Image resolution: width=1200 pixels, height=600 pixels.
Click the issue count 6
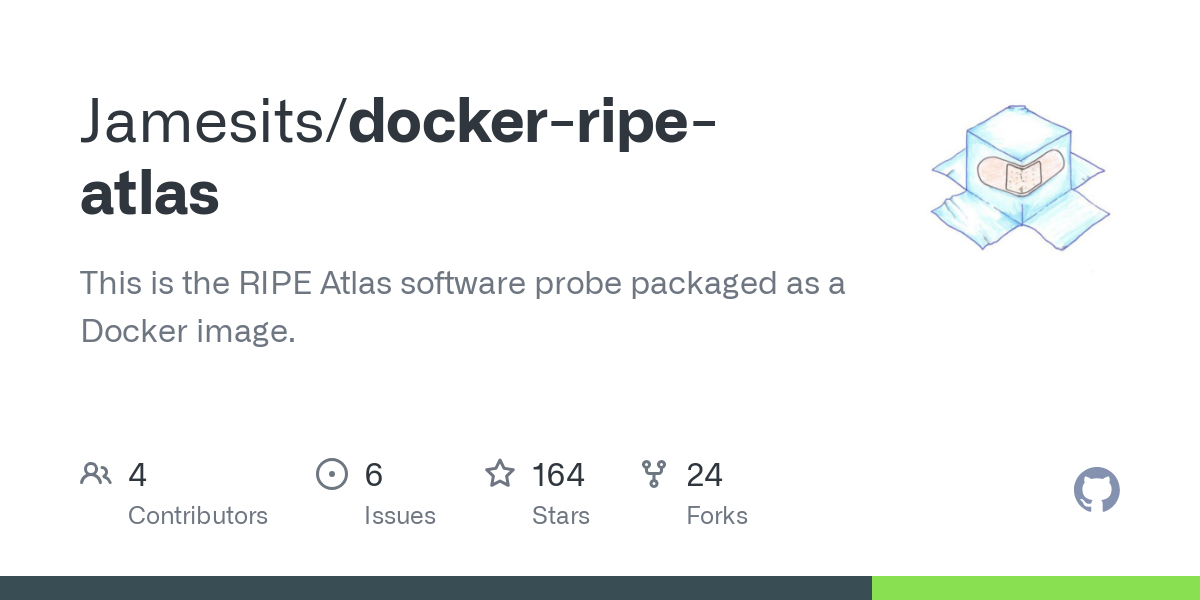[374, 475]
